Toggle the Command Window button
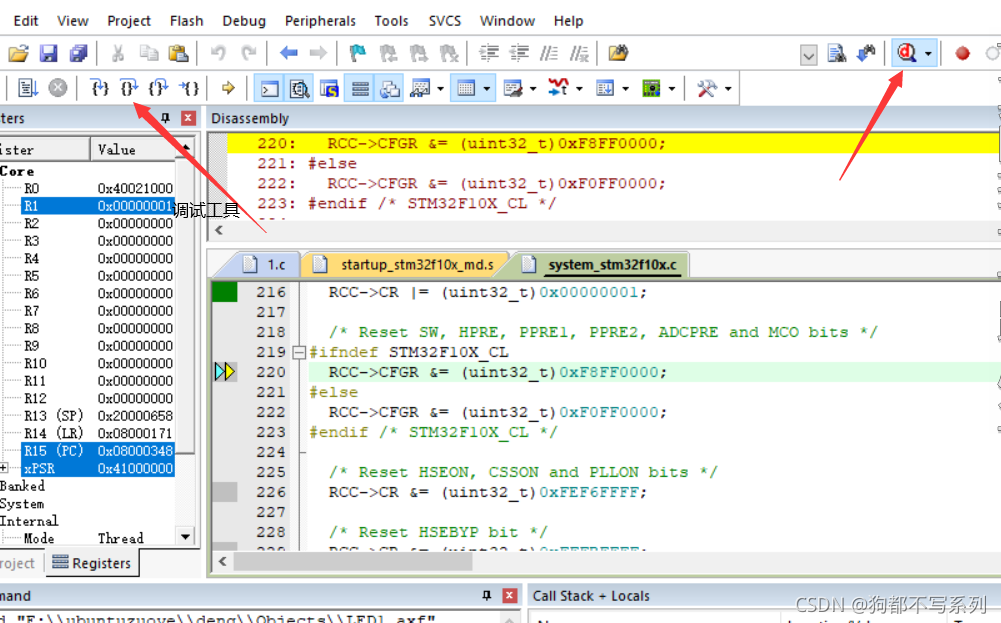Viewport: 1001px width, 623px height. click(x=268, y=89)
